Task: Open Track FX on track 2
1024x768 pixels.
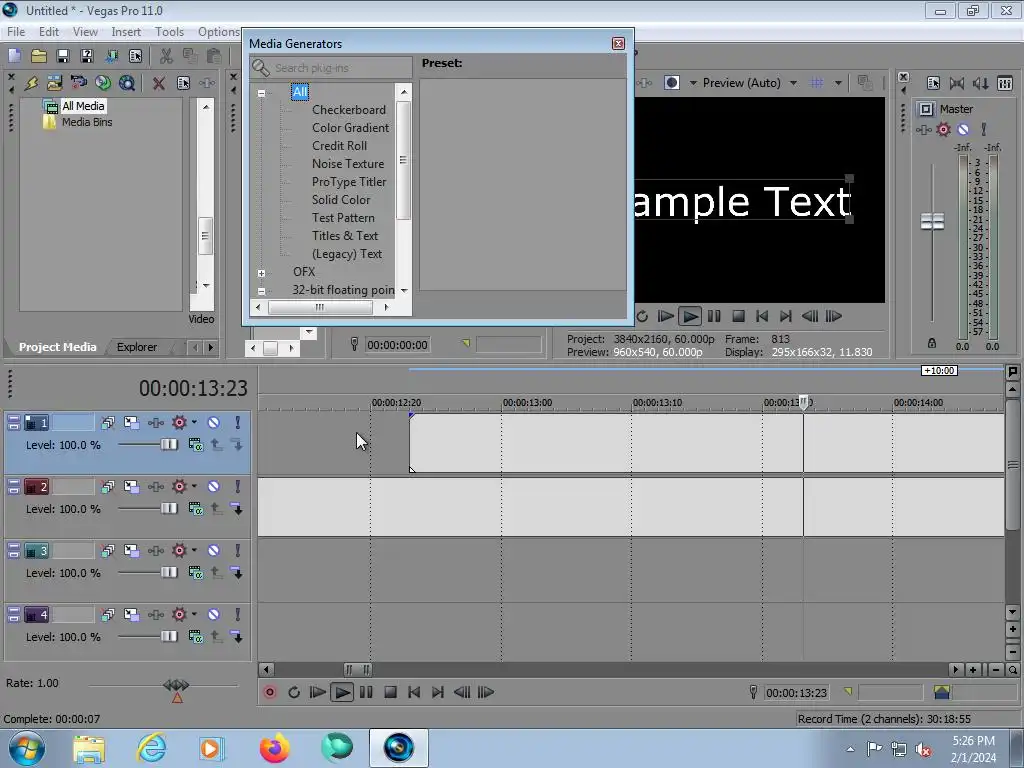Action: [x=155, y=487]
